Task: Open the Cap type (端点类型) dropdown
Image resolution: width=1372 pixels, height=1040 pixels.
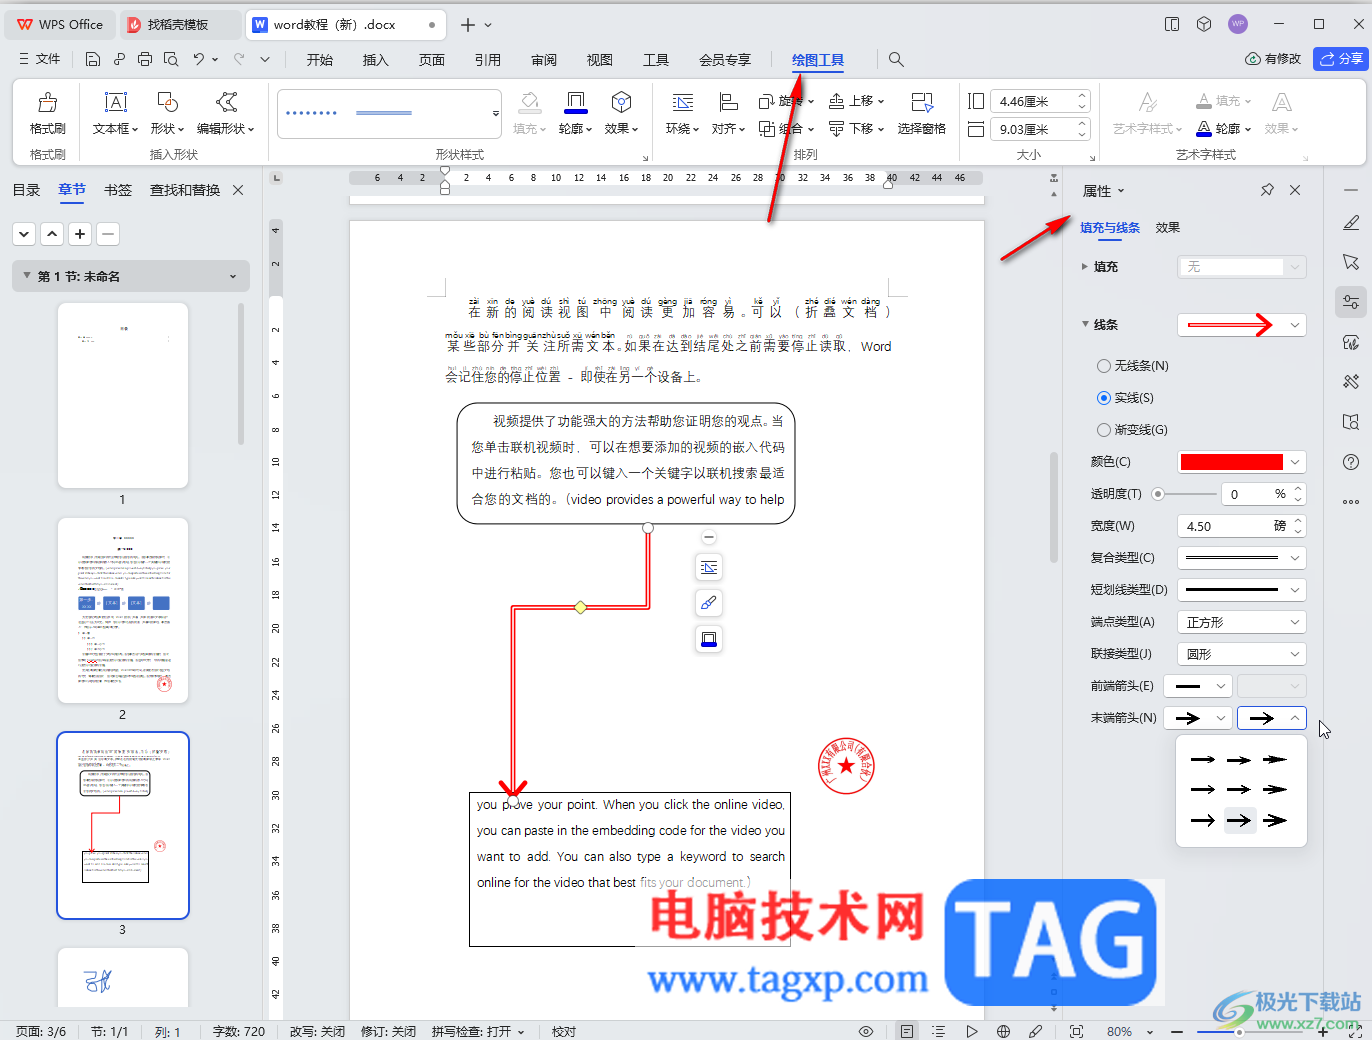Action: tap(1242, 622)
